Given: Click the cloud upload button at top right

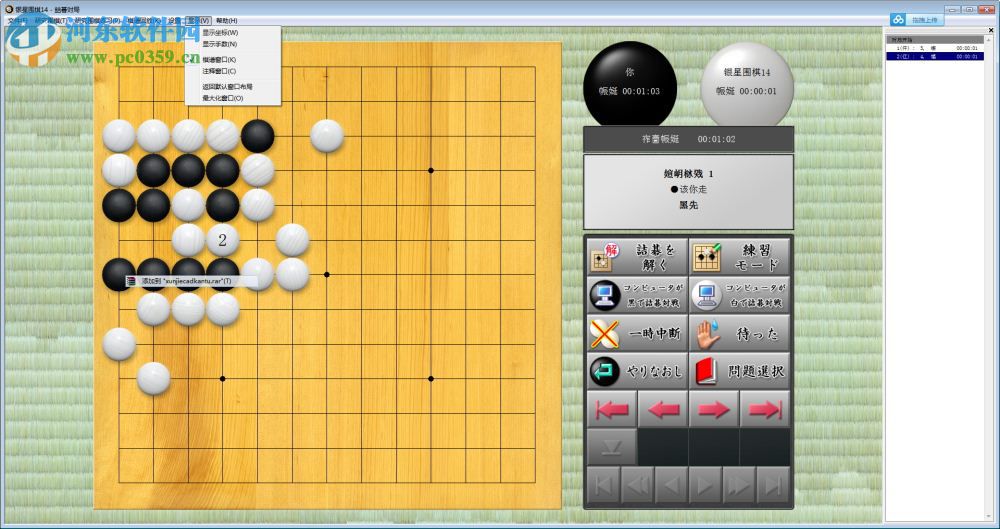Looking at the screenshot, I should pos(924,20).
